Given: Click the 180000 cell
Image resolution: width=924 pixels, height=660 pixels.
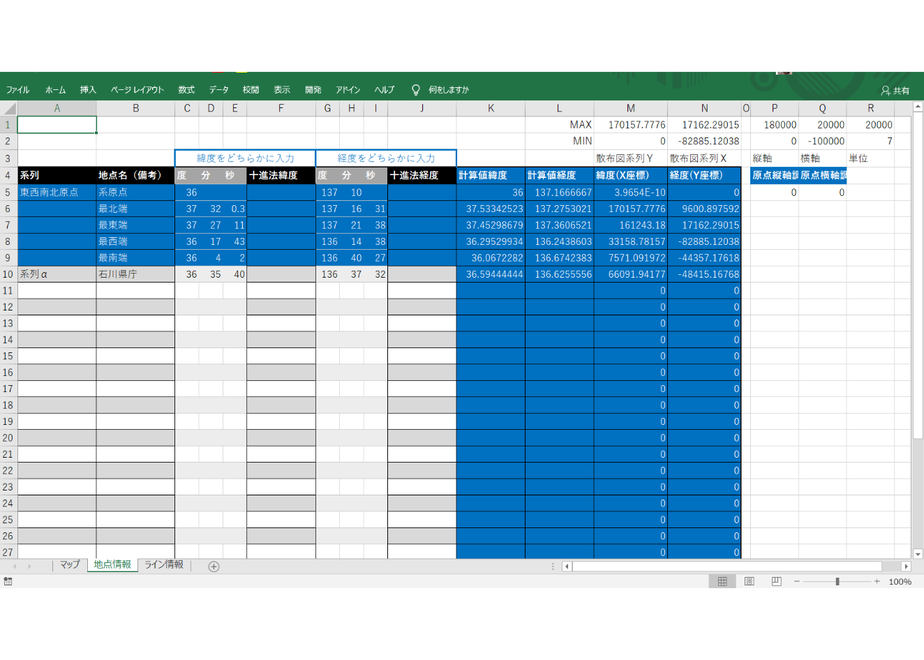Looking at the screenshot, I should [x=774, y=125].
